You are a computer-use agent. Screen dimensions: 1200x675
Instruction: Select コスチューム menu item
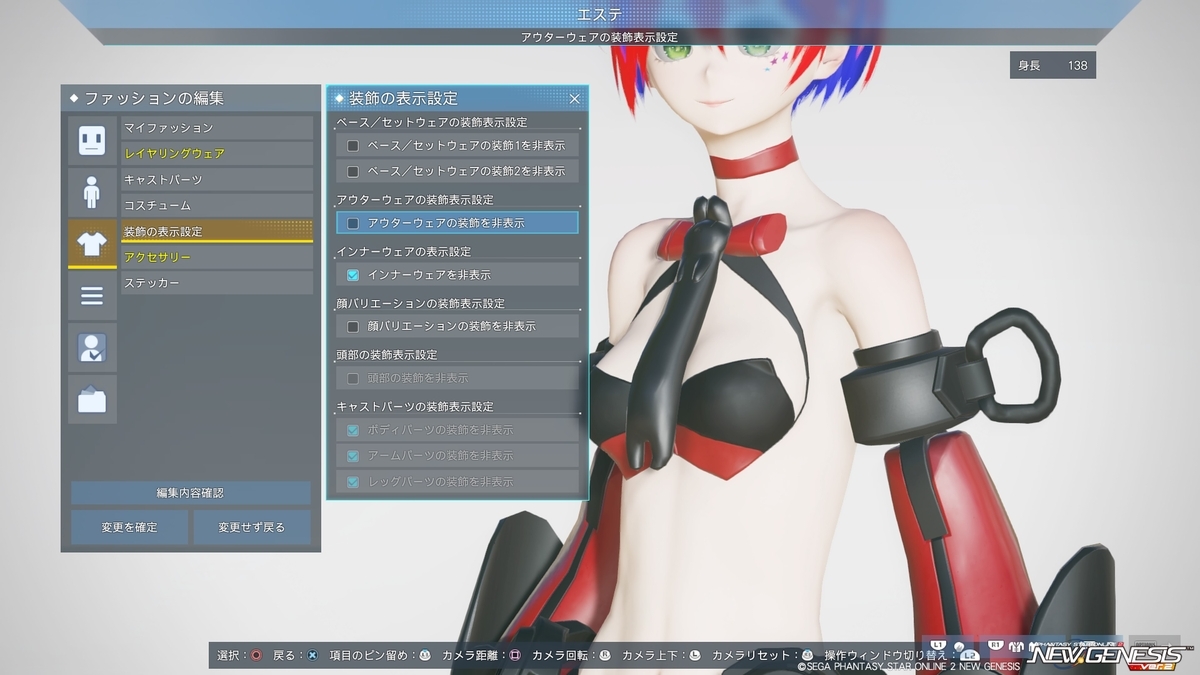click(x=217, y=205)
